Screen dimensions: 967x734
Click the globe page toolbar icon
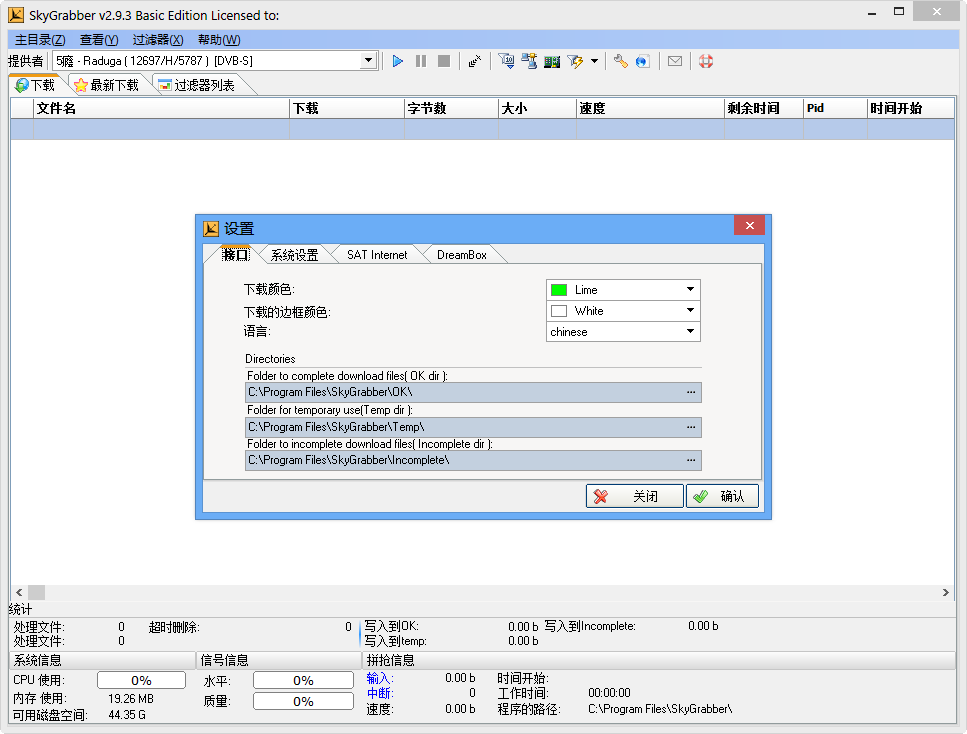643,61
